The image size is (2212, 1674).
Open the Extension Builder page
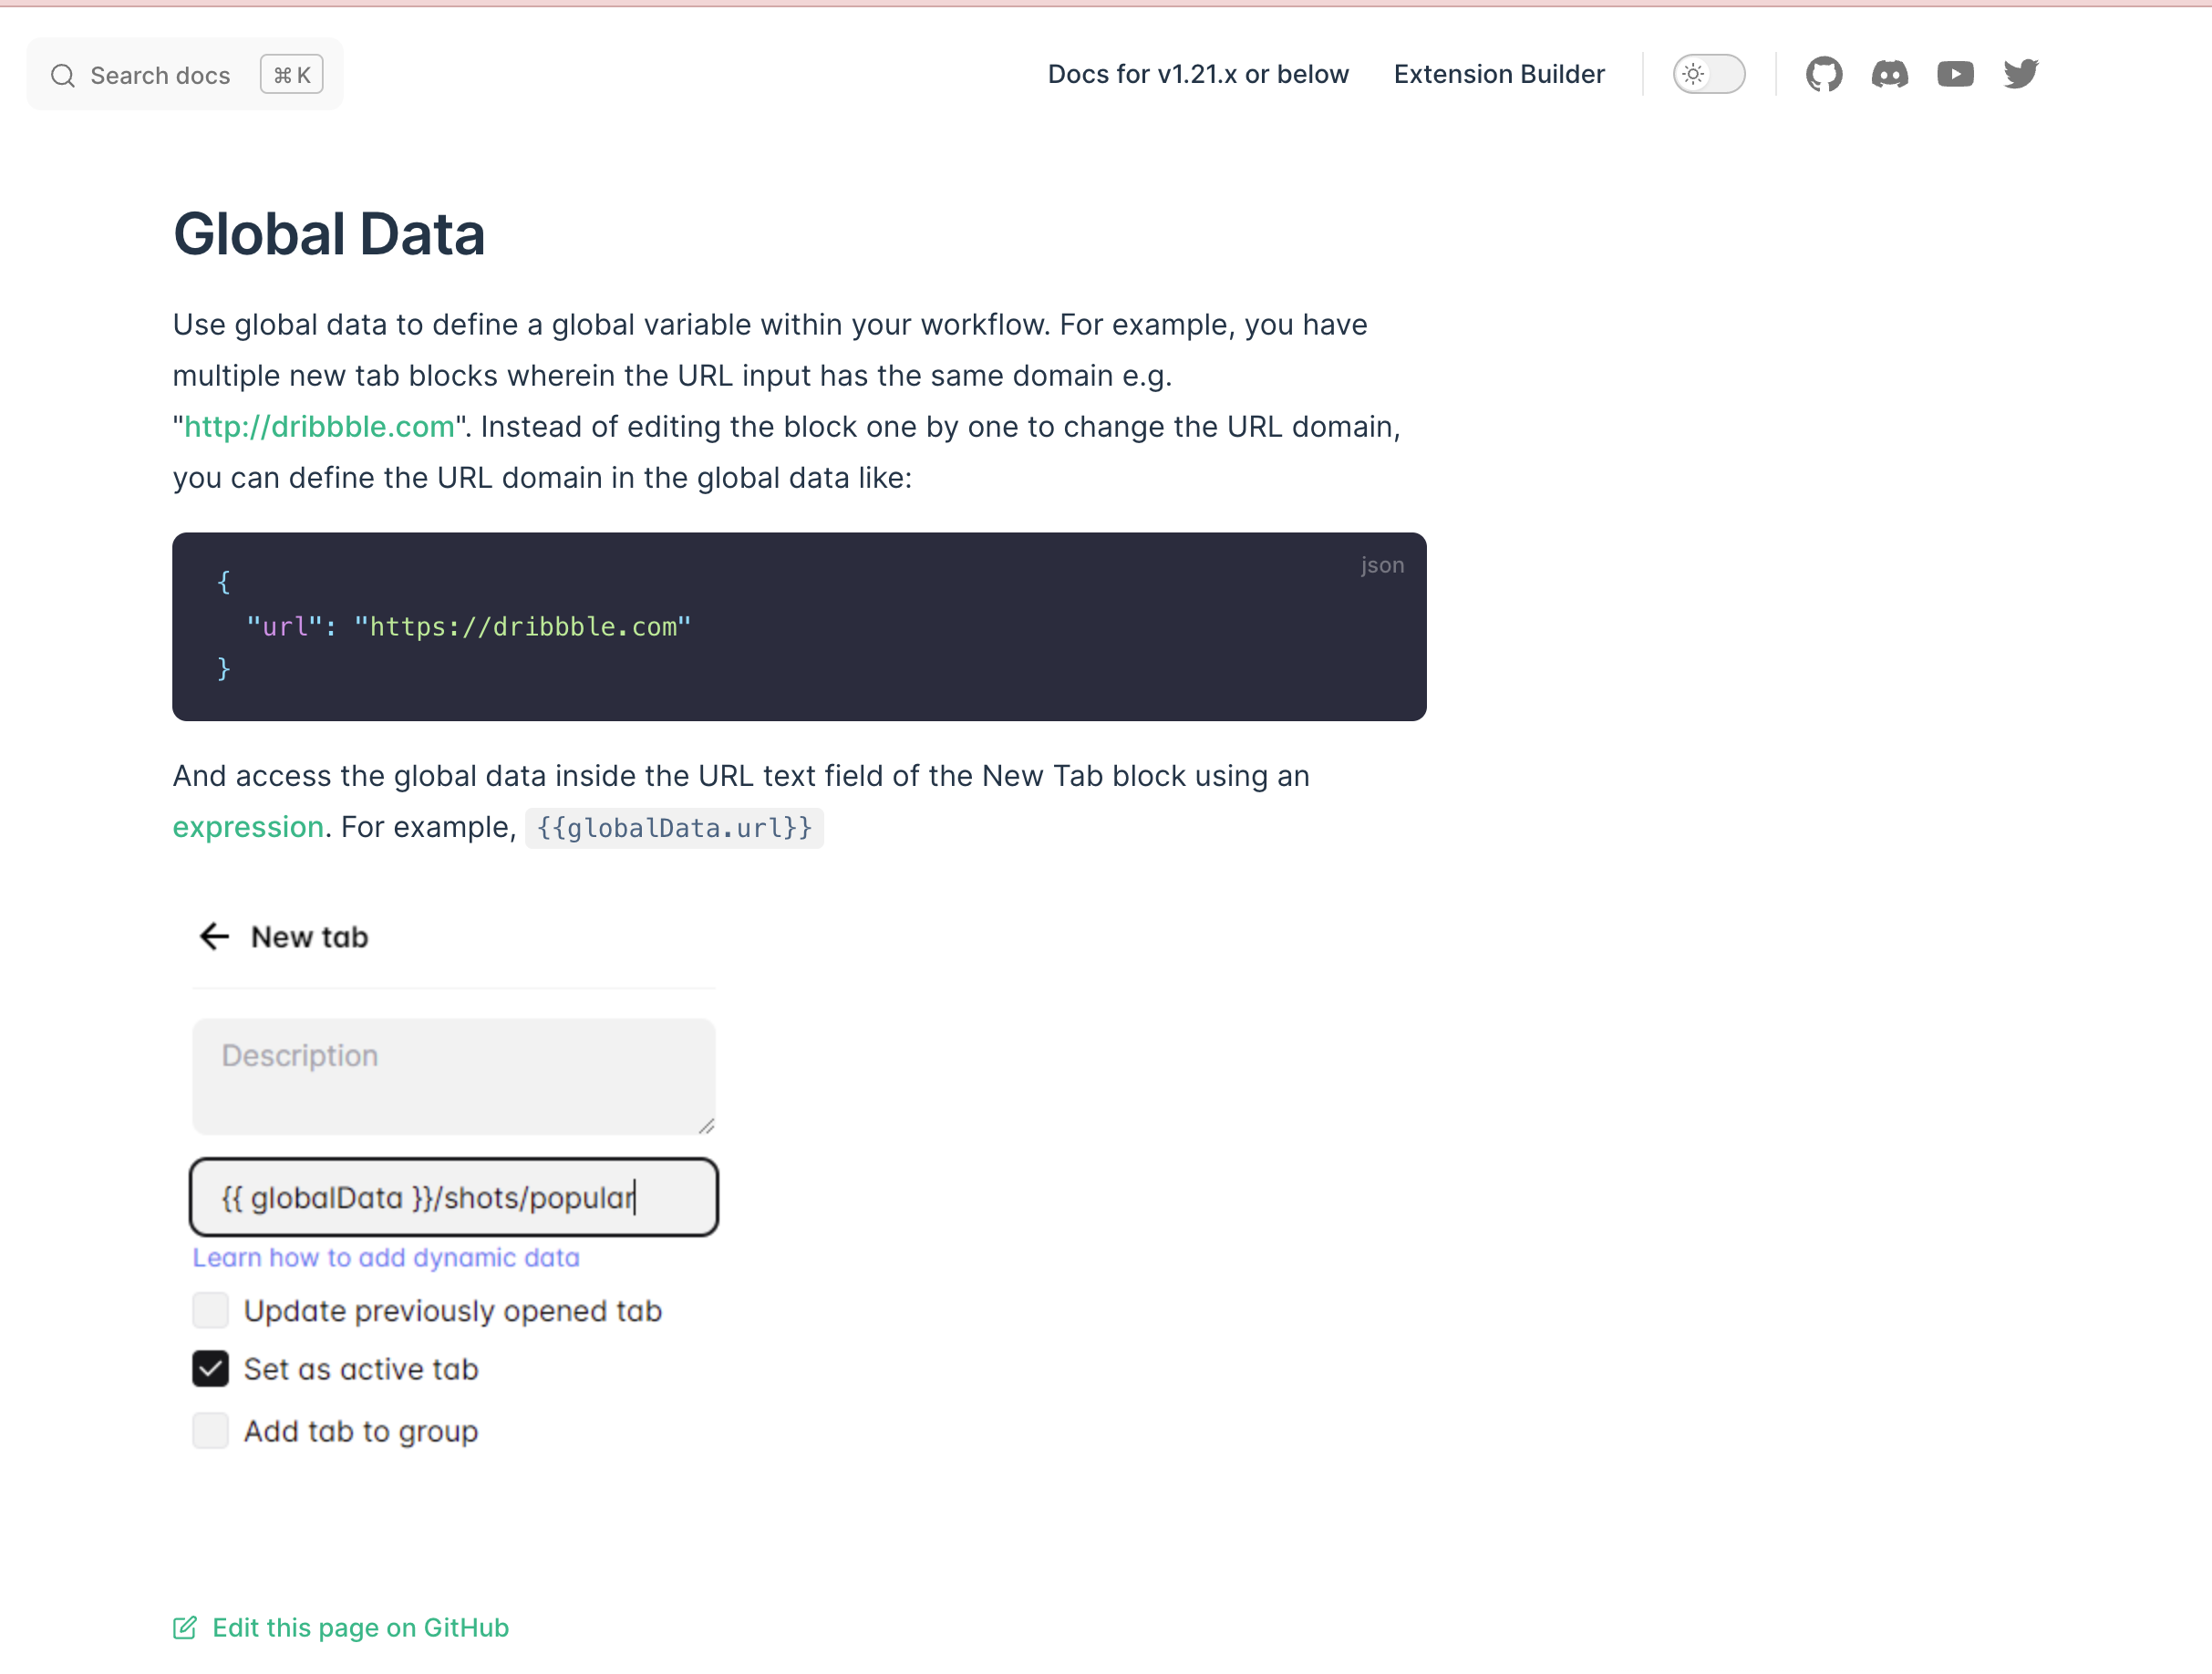point(1498,74)
